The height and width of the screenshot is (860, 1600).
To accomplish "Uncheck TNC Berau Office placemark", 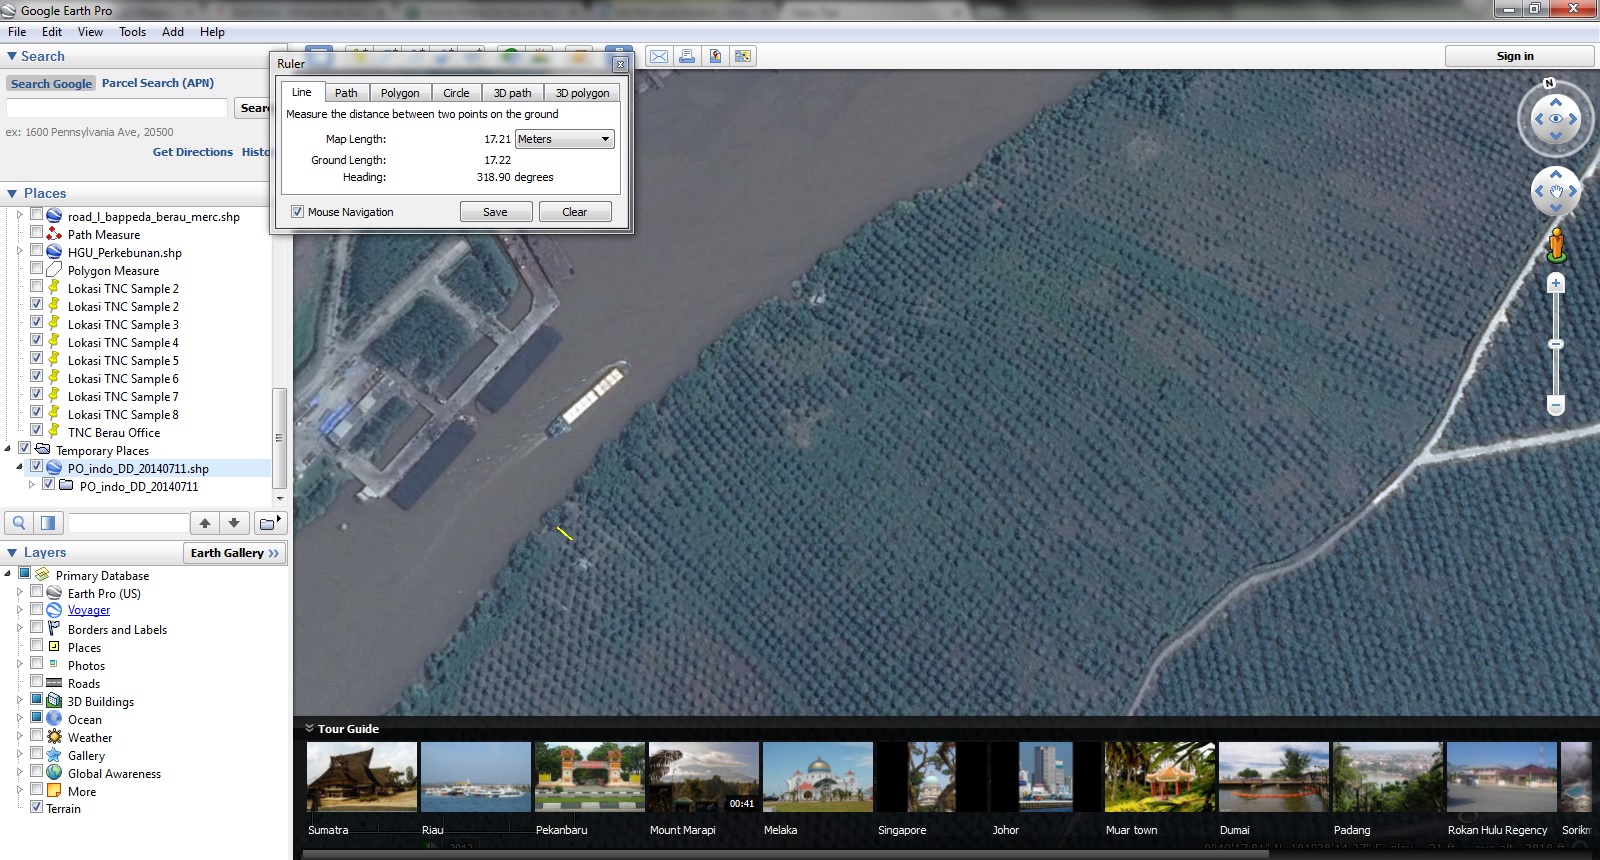I will pyautogui.click(x=36, y=431).
